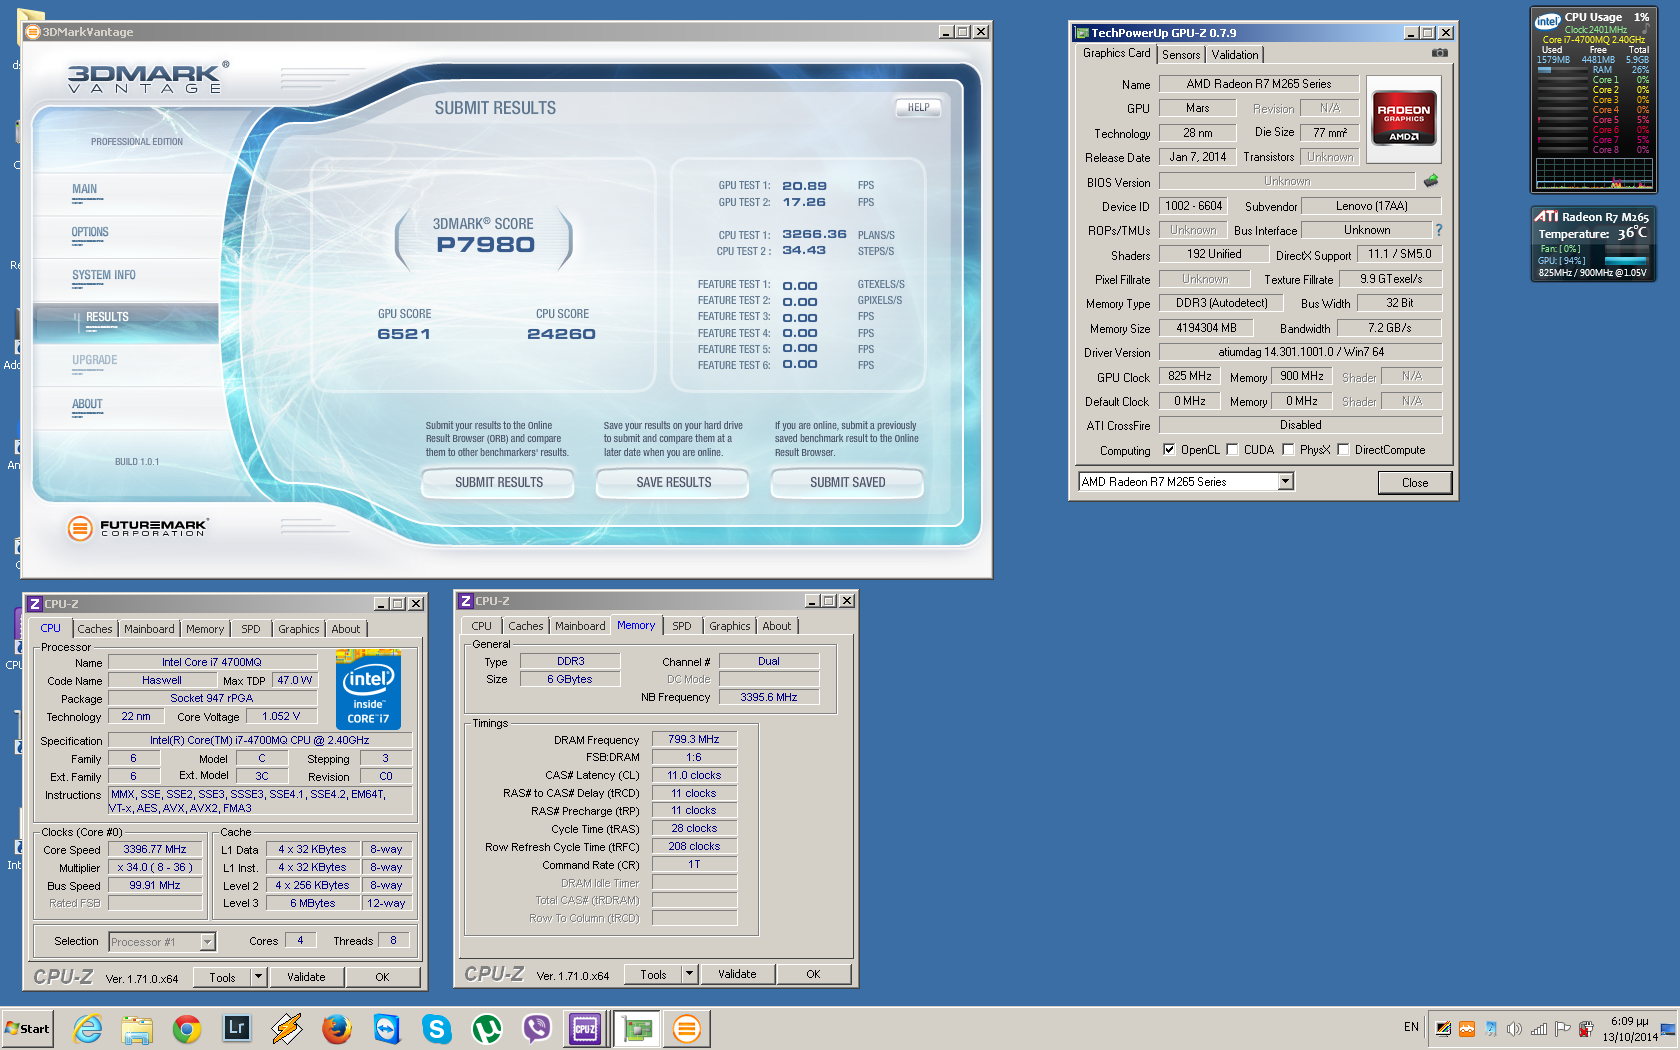Click the BIOS save icon in GPU-Z
The height and width of the screenshot is (1050, 1680).
click(x=1431, y=181)
